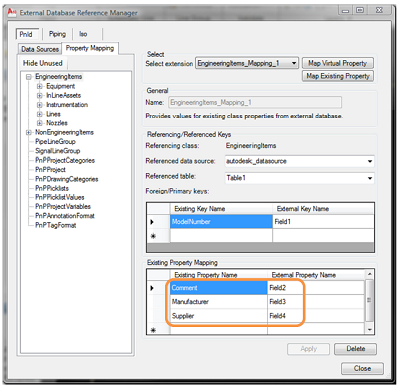Click the Delete button
This screenshot has width=400, height=387.
pos(356,349)
